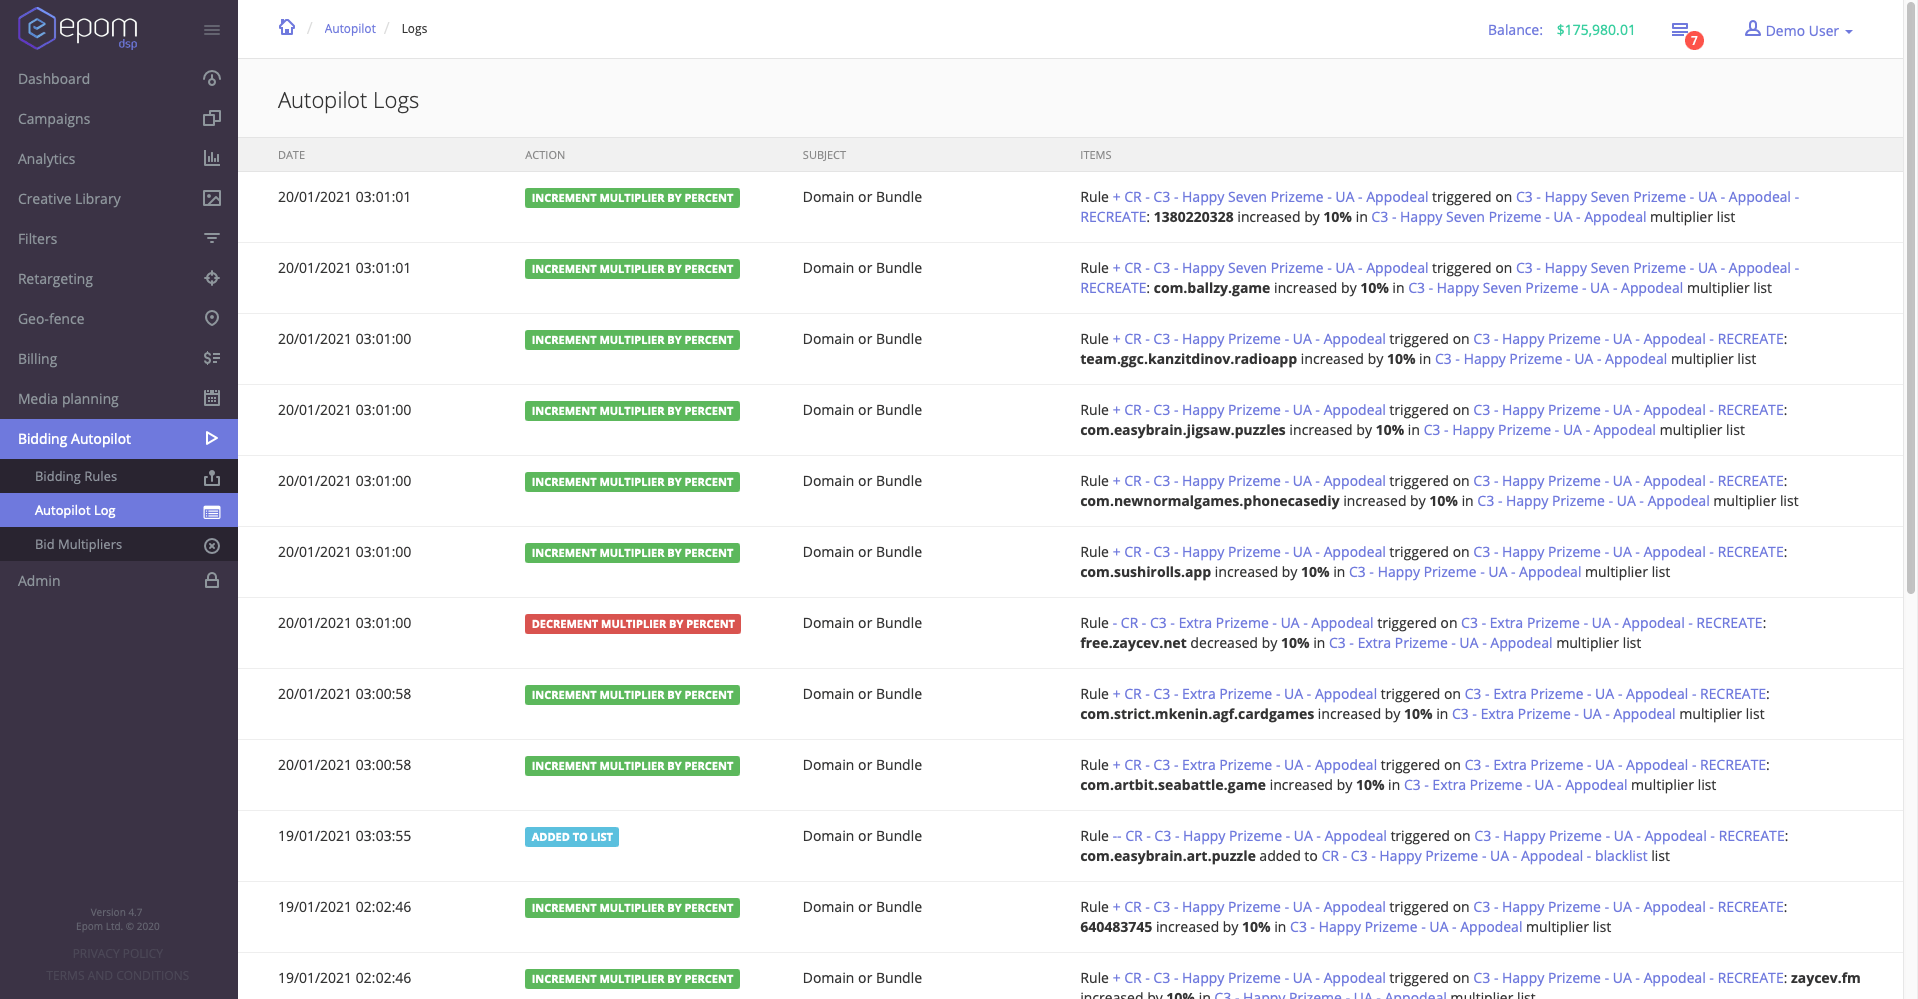Click bundle name team.ggc.kanzitdinov.radioapp

(1188, 359)
